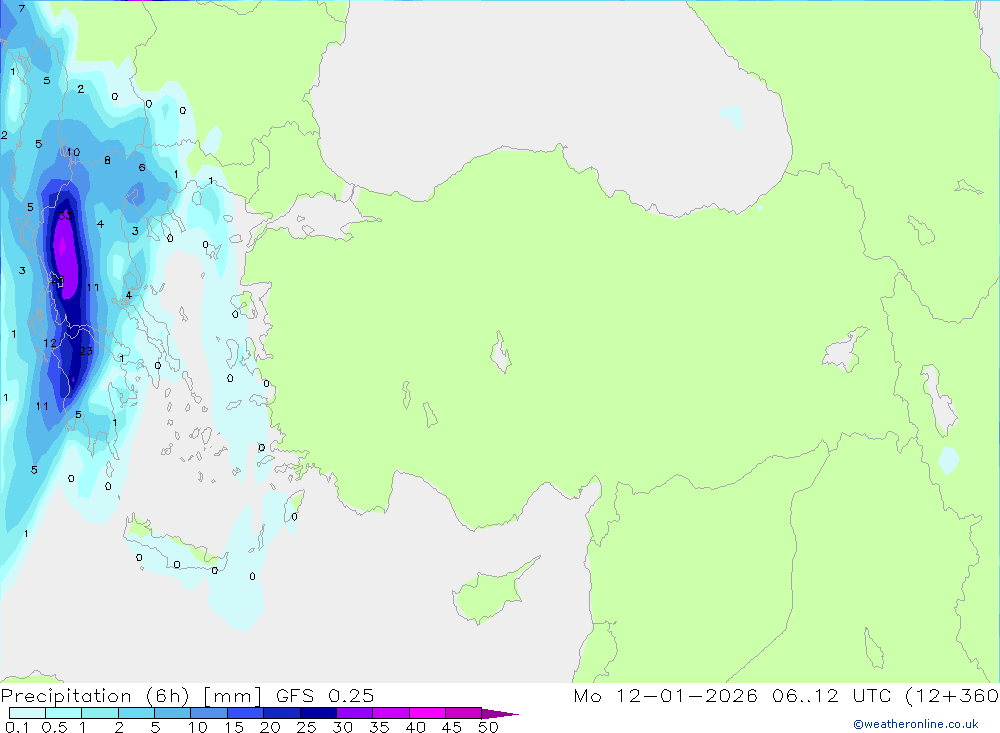The image size is (1000, 733).
Task: Click the '30' legend scale label
Action: [x=342, y=727]
